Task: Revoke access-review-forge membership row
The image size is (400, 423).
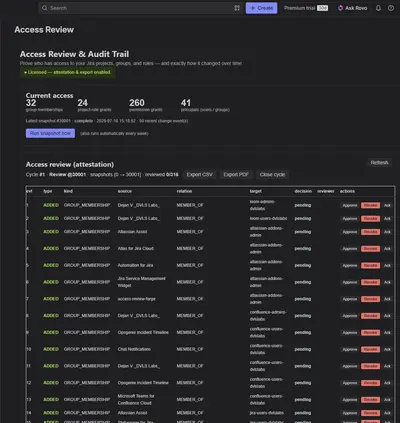Action: click(x=370, y=299)
